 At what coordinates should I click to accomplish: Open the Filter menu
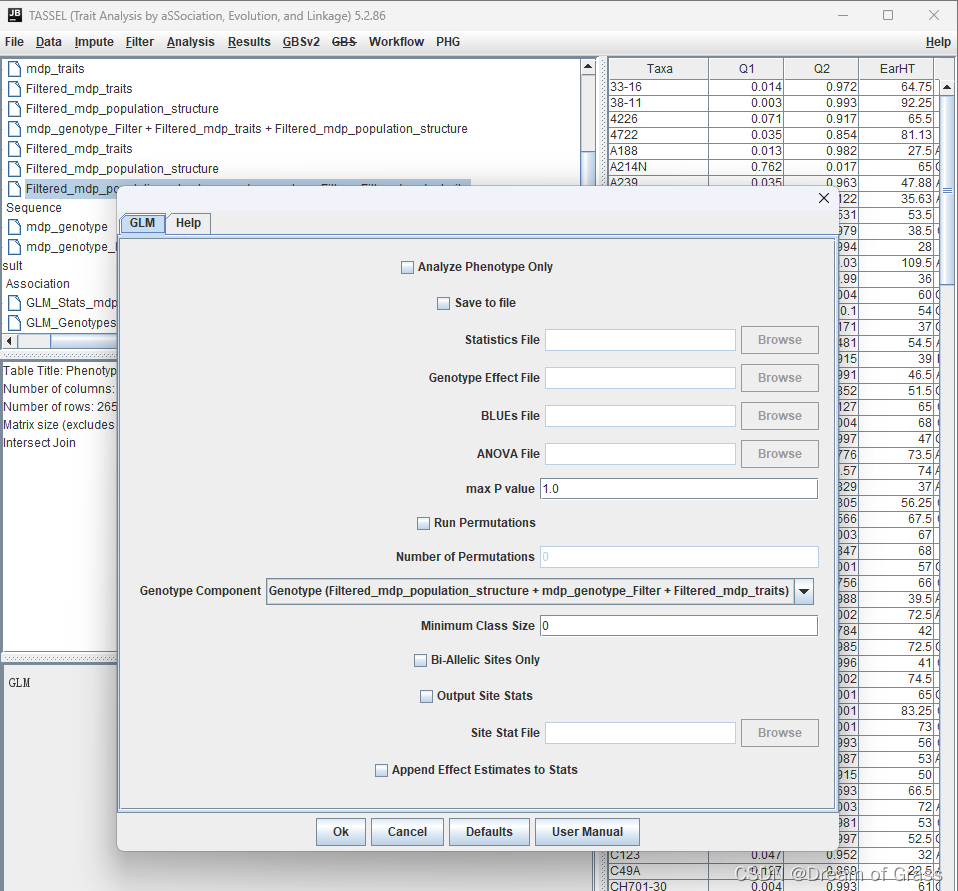[140, 42]
